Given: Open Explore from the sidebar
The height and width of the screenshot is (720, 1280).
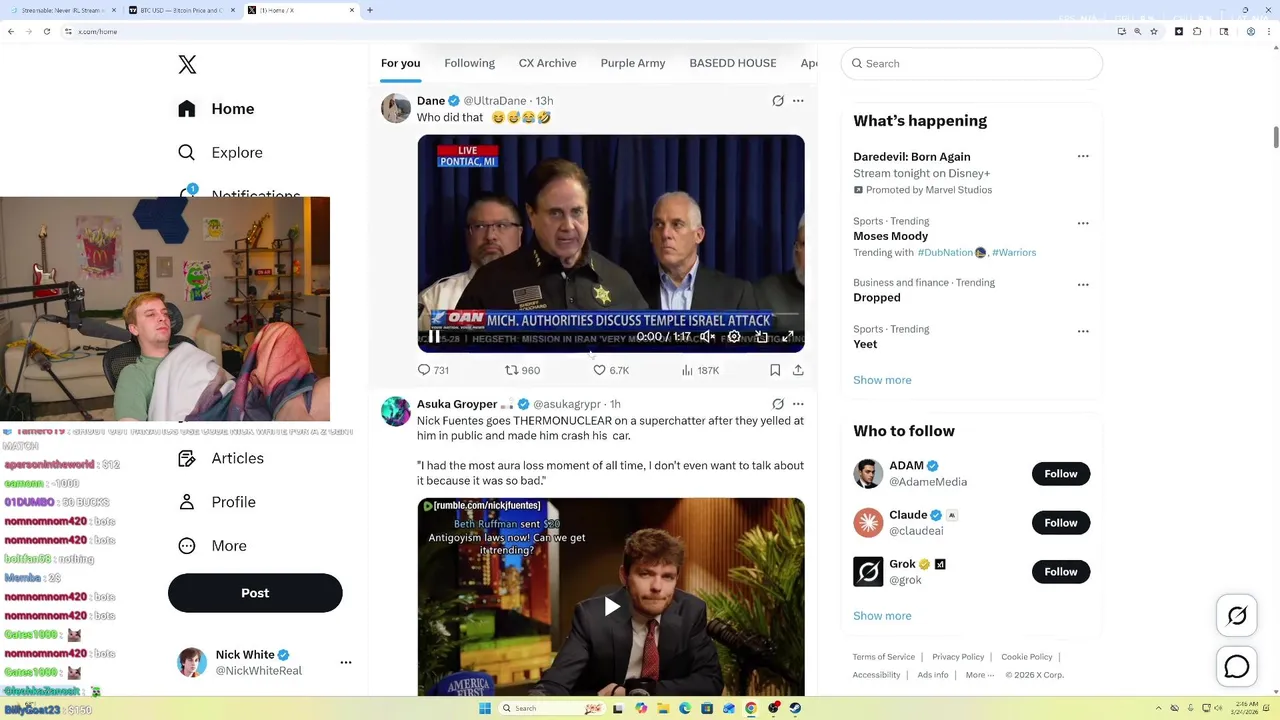Looking at the screenshot, I should pyautogui.click(x=220, y=153).
